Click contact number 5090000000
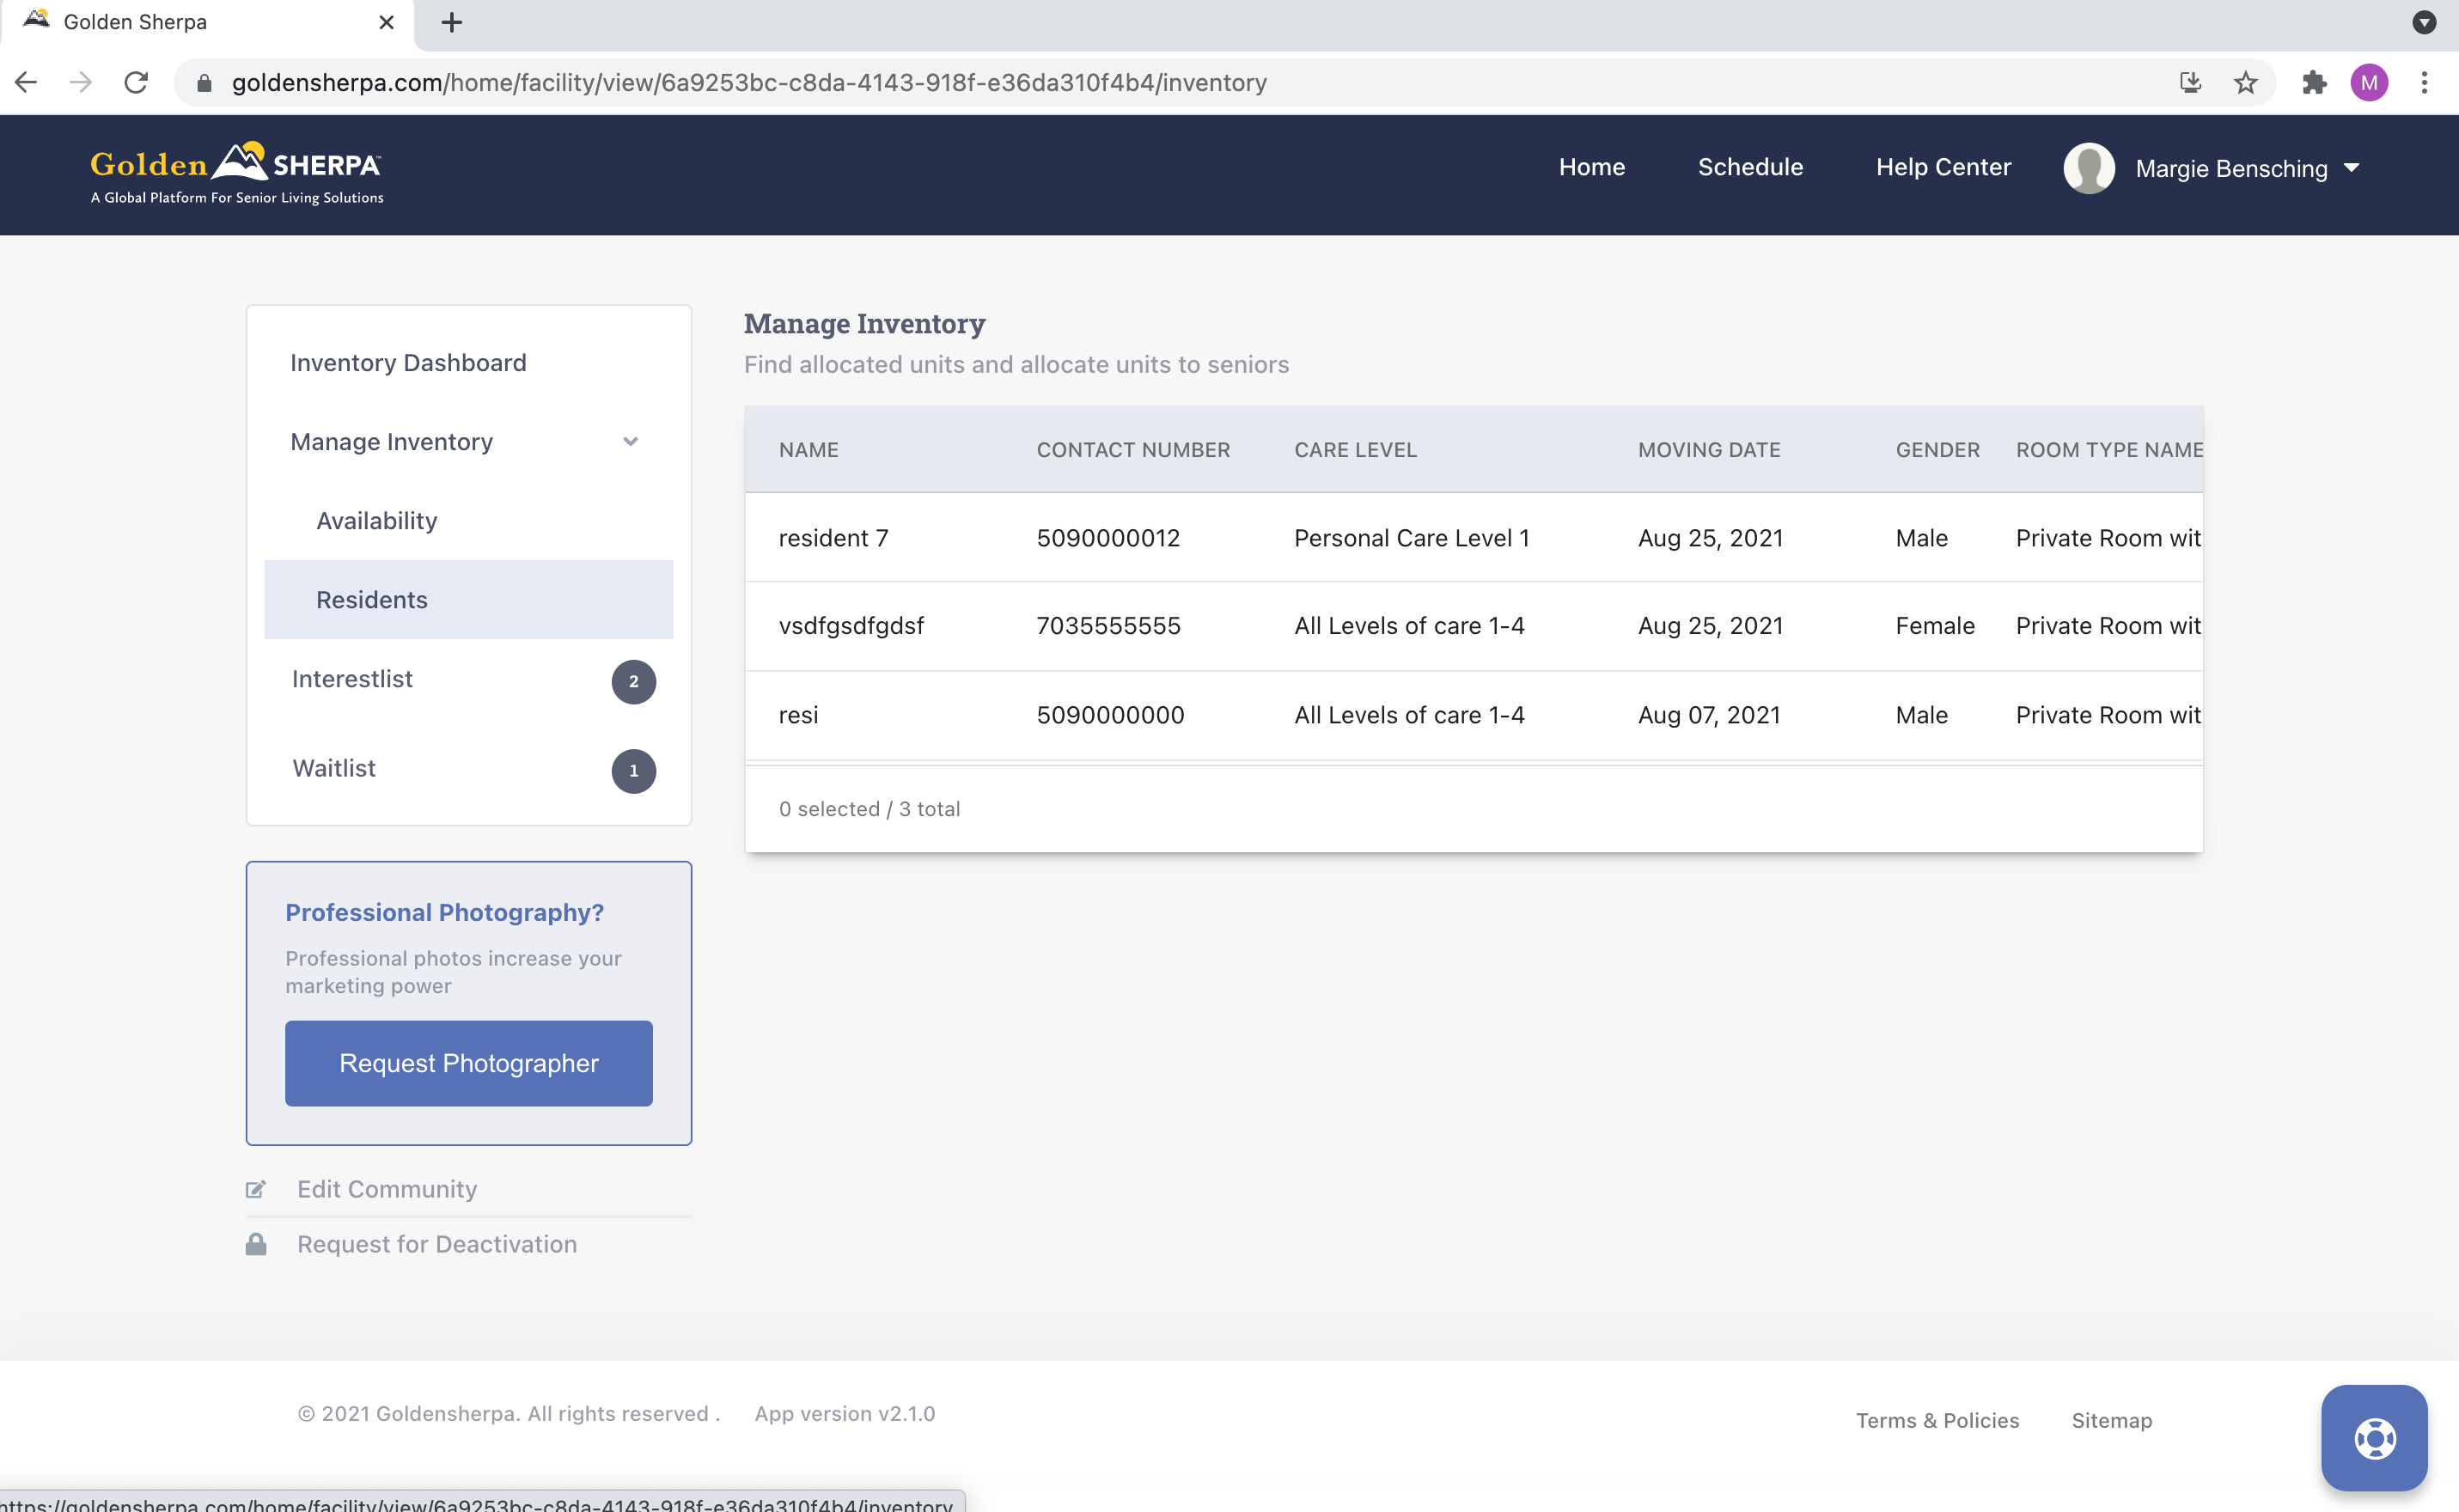The width and height of the screenshot is (2459, 1512). [x=1110, y=715]
